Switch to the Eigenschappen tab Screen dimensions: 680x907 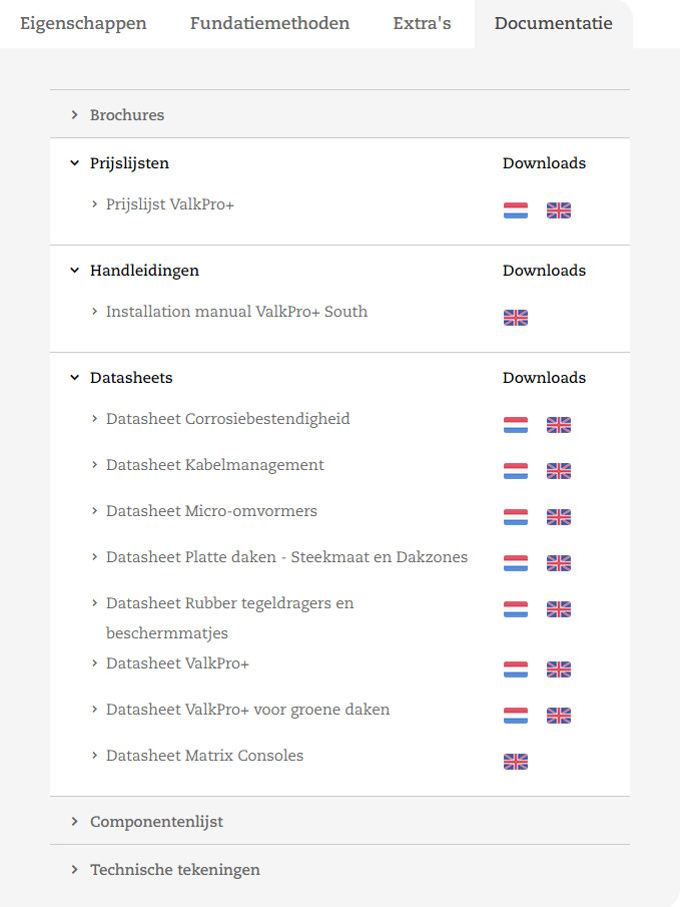coord(83,23)
